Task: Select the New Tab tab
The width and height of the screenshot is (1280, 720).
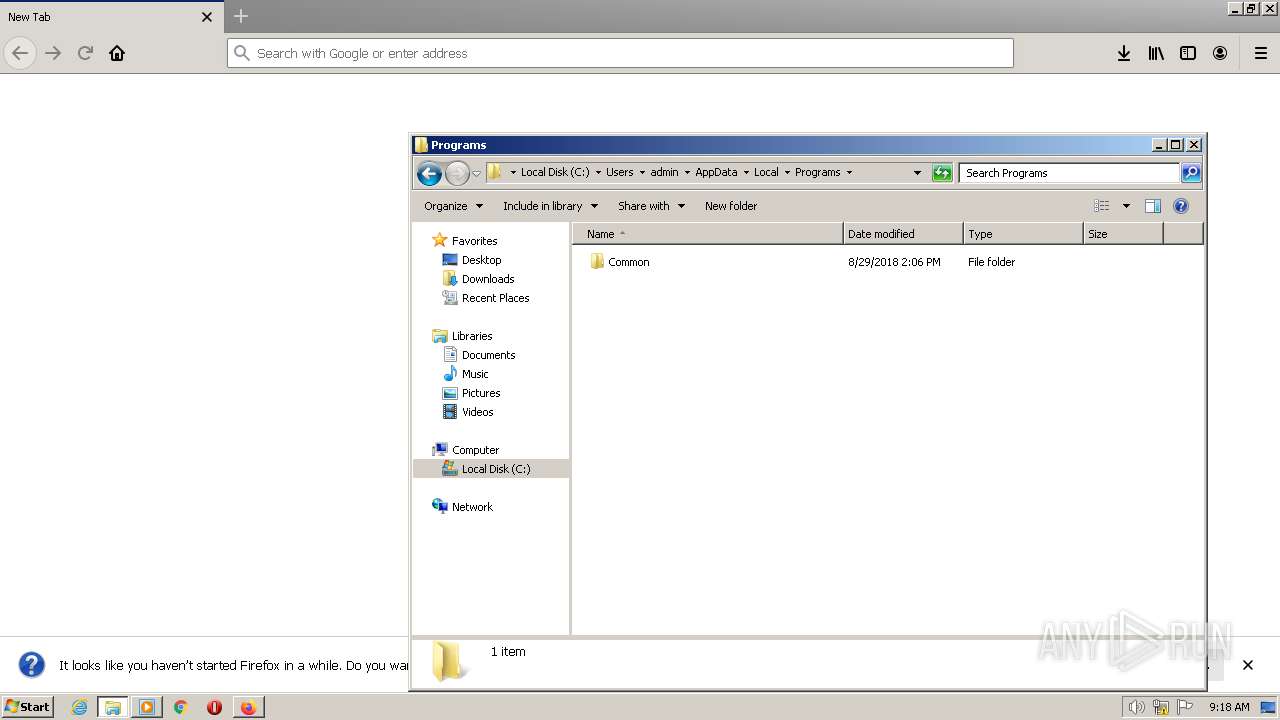Action: coord(110,17)
